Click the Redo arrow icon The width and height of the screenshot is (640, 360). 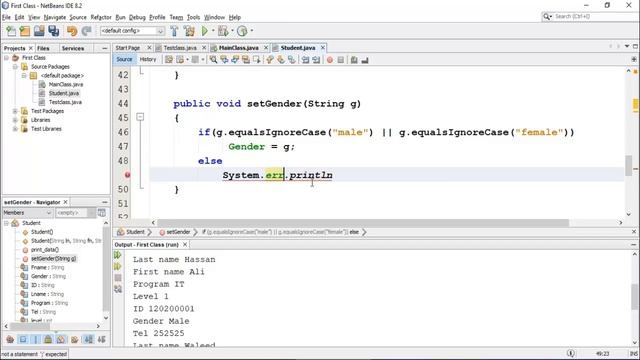click(86, 31)
